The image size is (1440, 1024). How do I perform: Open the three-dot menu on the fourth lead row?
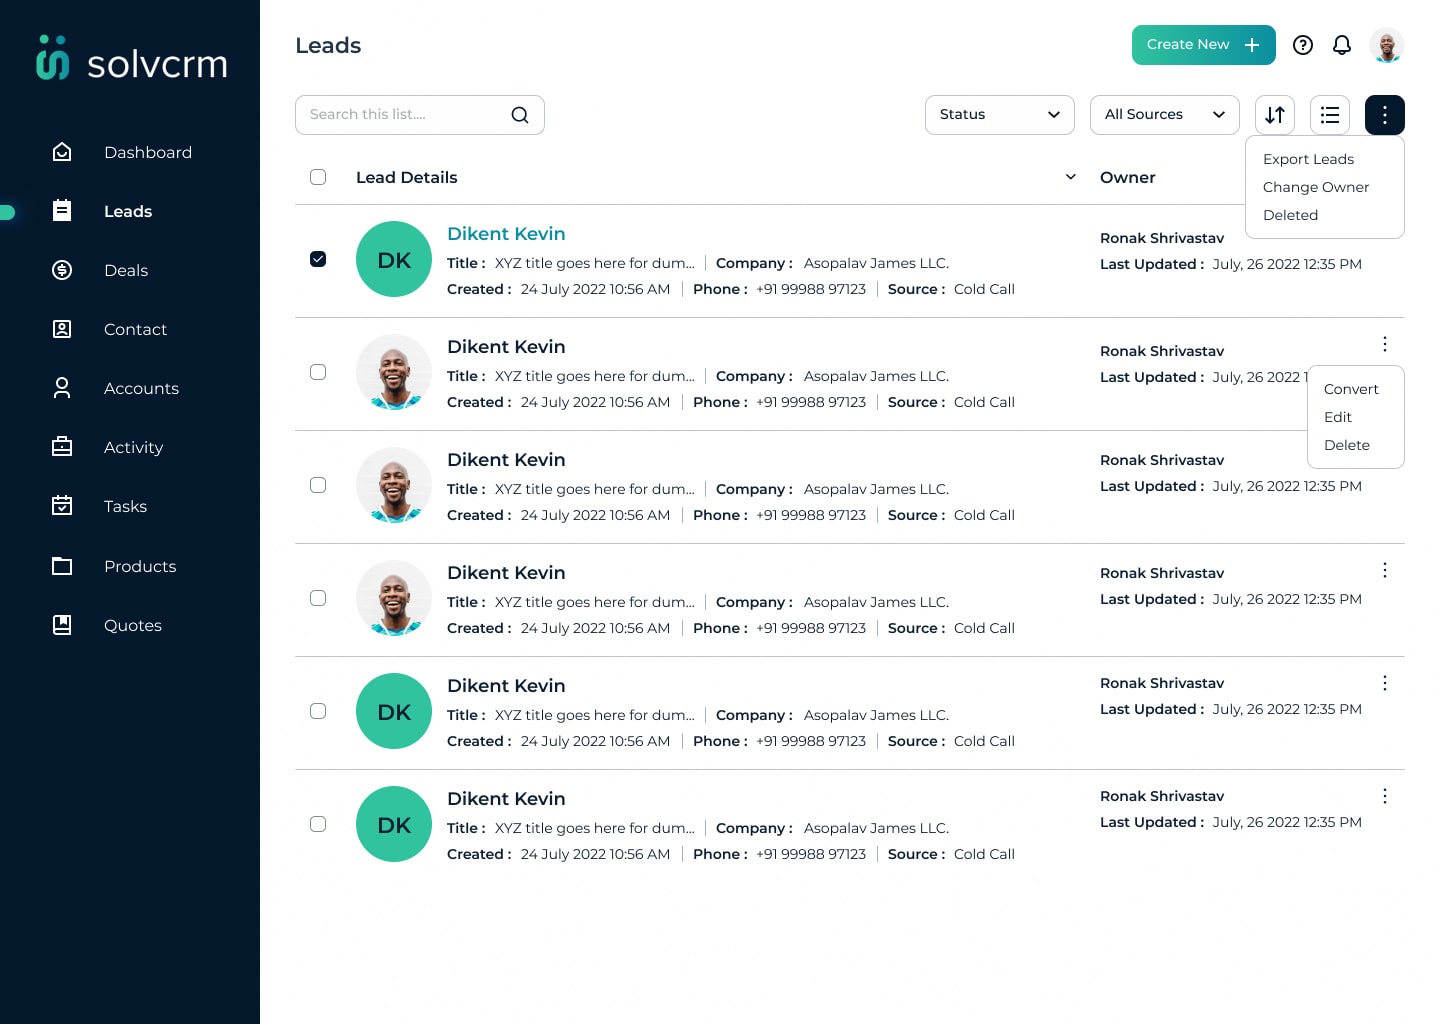tap(1385, 570)
